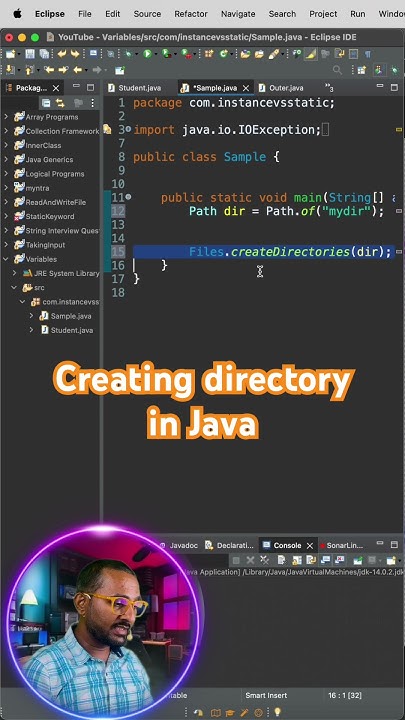Toggle Scroll Lock in Console toolbar

pyautogui.click(x=297, y=561)
